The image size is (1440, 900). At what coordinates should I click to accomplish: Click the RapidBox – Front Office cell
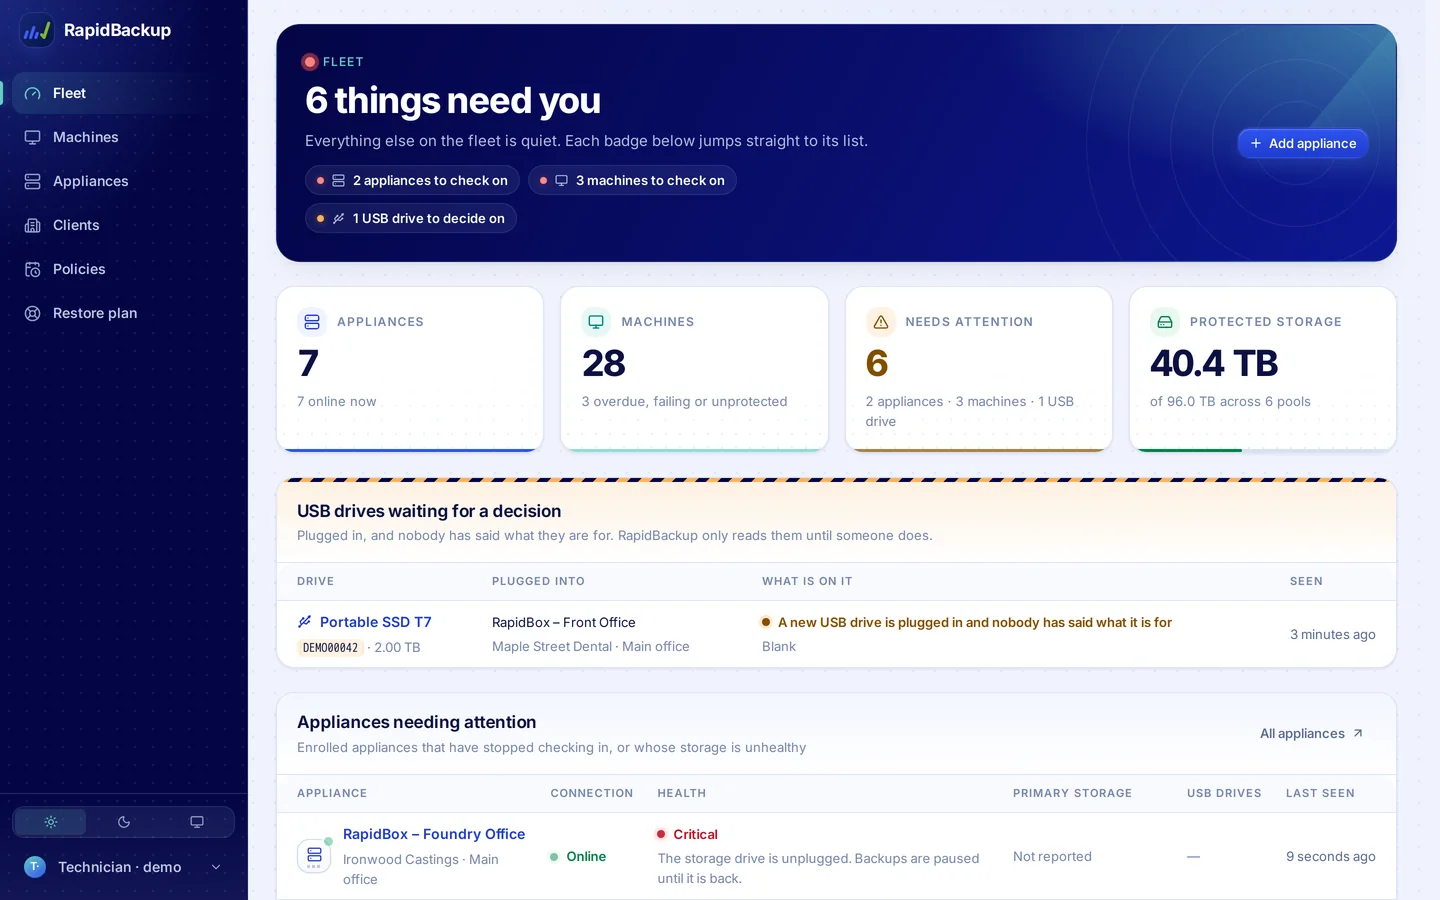[564, 622]
